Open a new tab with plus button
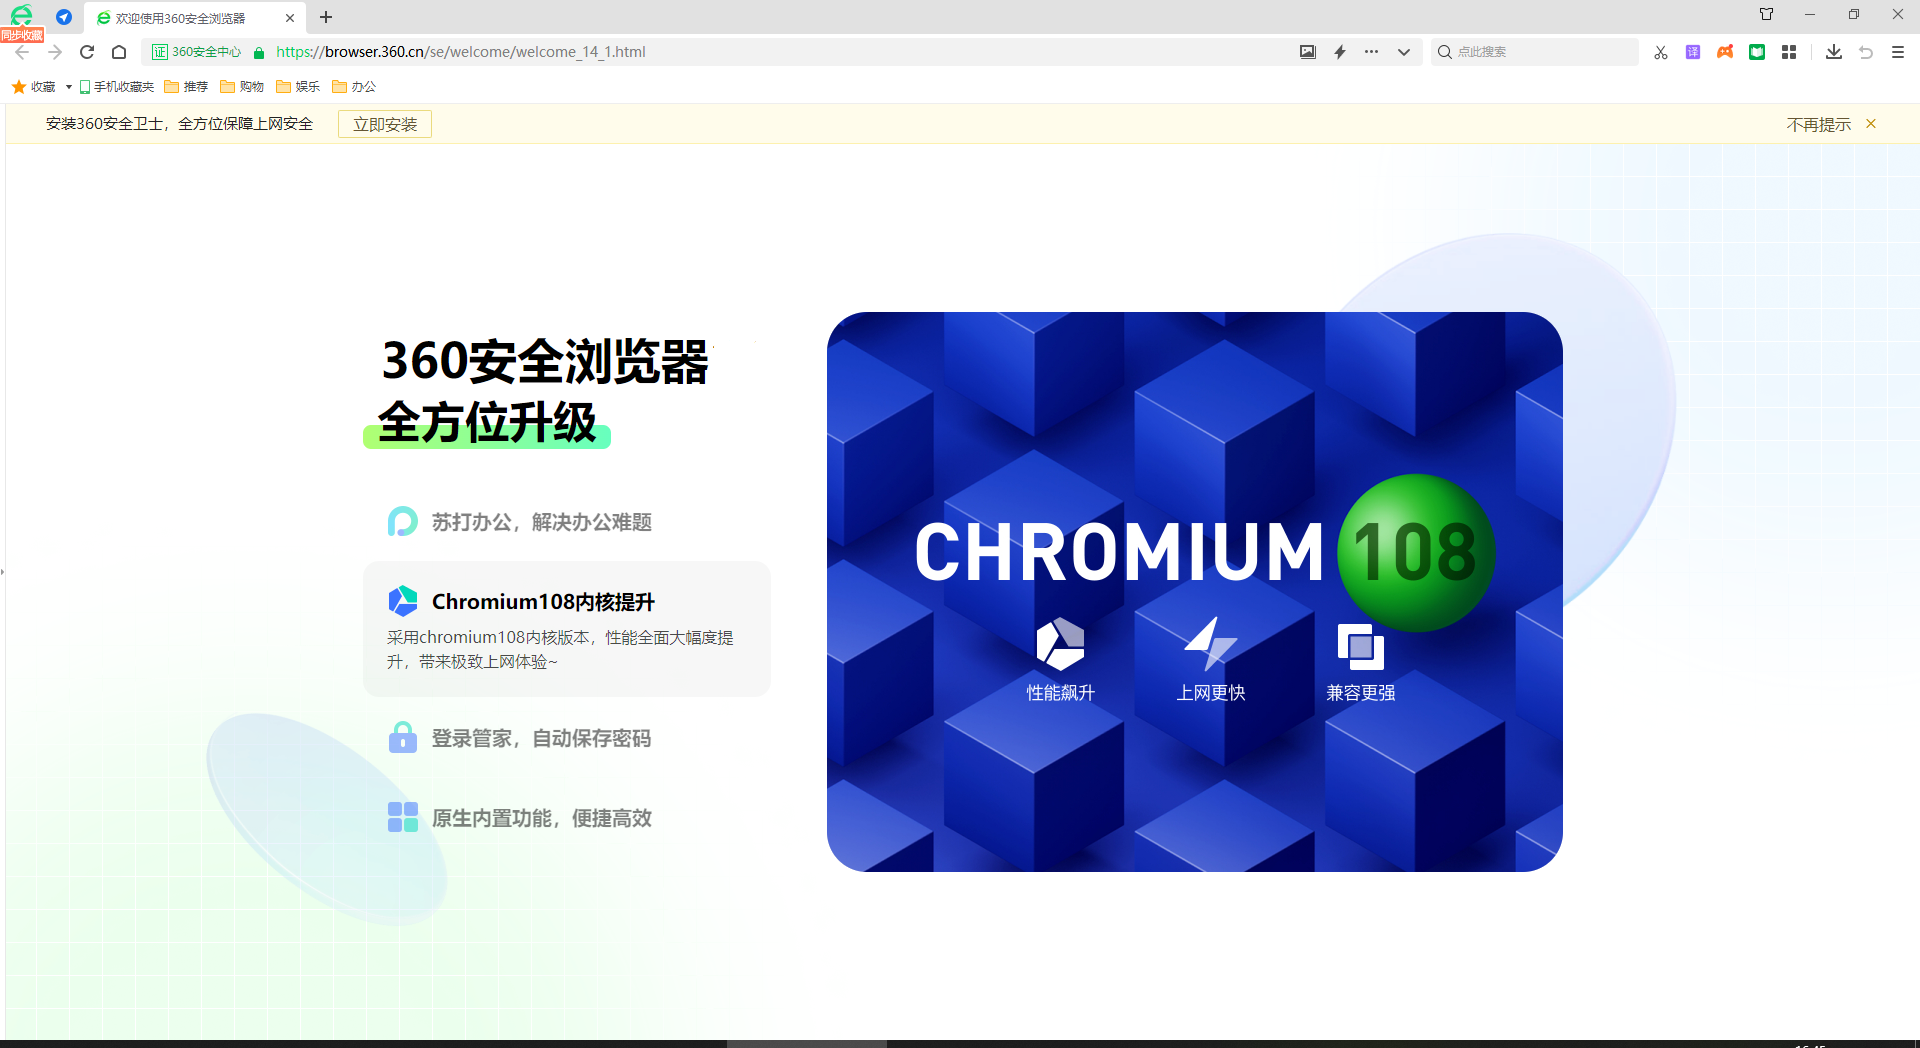 click(326, 17)
